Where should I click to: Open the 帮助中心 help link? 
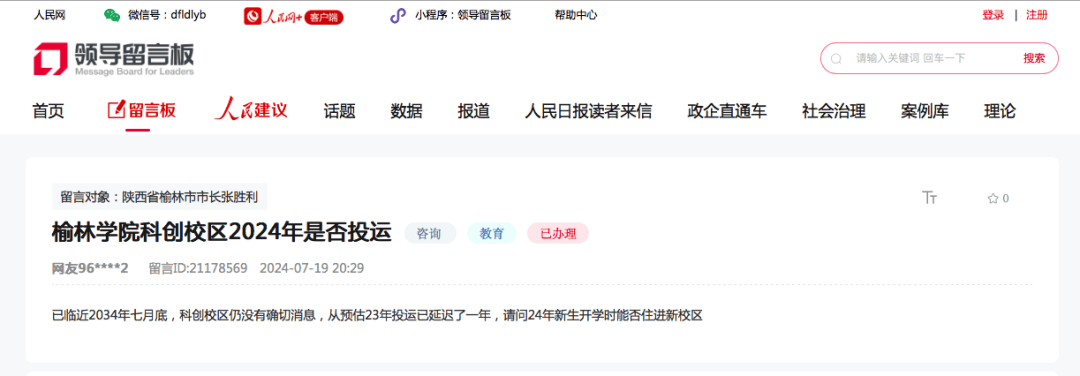point(576,15)
